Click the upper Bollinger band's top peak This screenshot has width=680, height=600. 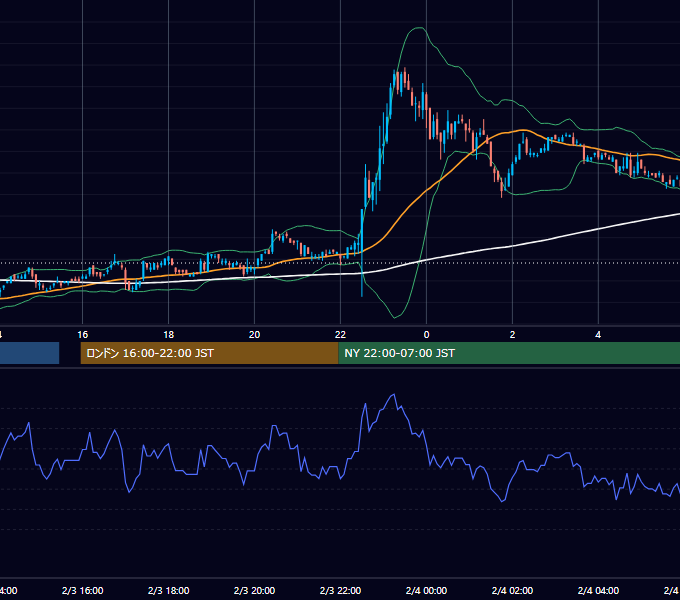pos(419,28)
